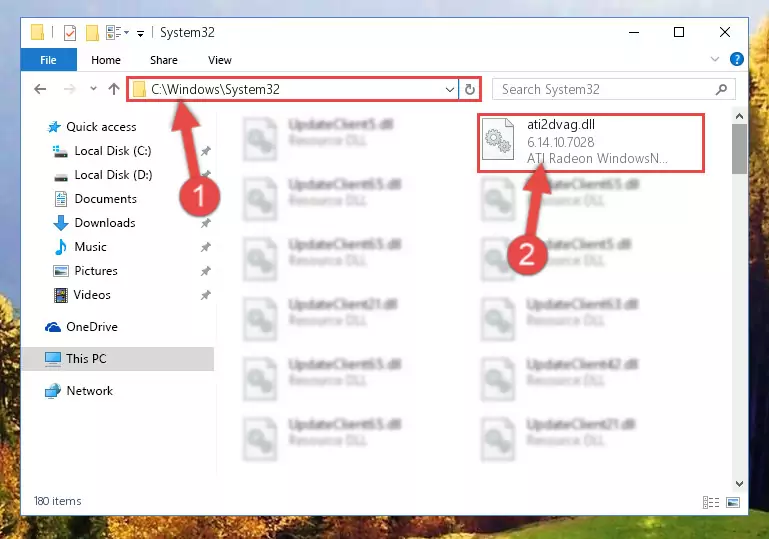Go forward with the Forward arrow
Image resolution: width=769 pixels, height=539 pixels.
(70, 89)
